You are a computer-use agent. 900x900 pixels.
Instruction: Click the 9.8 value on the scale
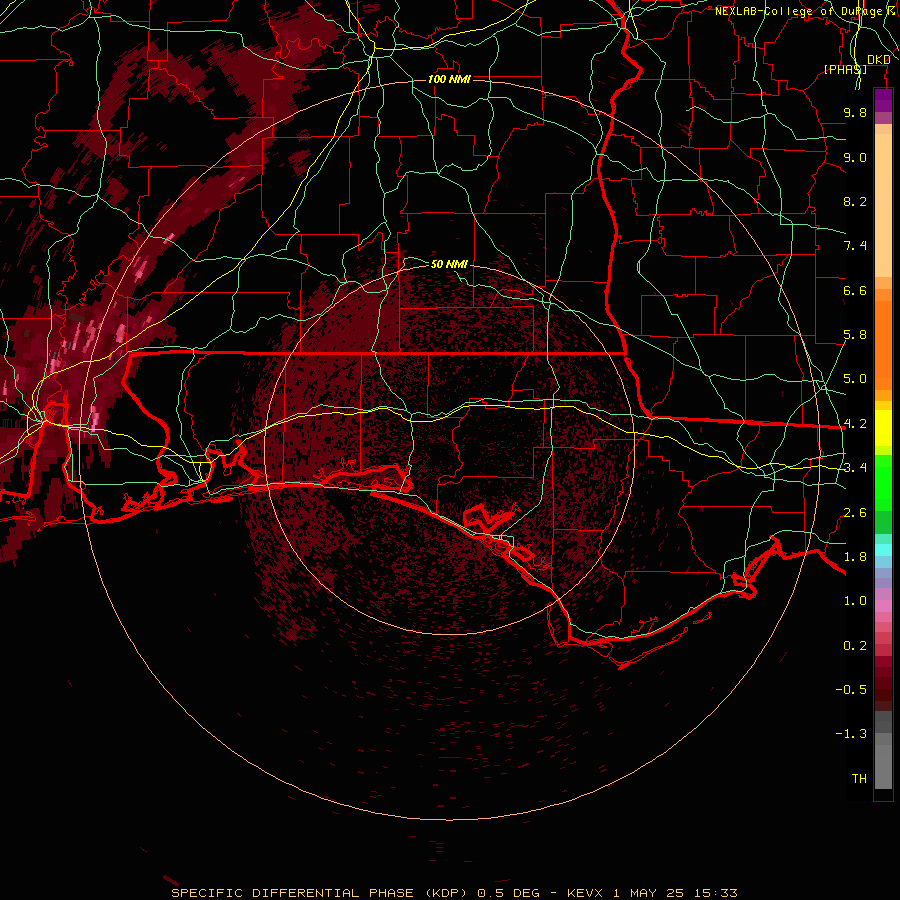(855, 112)
